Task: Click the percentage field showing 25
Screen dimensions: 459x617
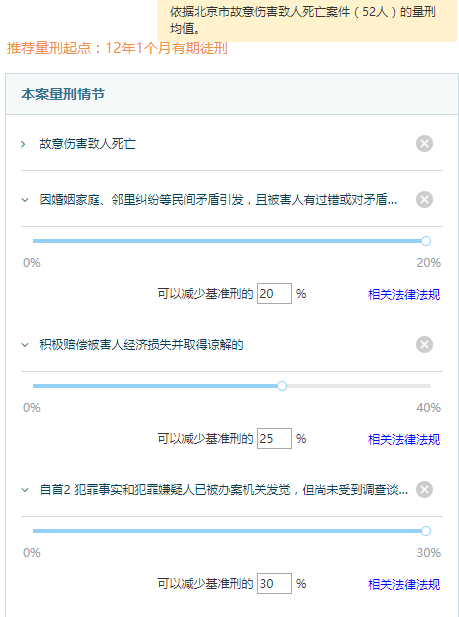Action: [274, 438]
